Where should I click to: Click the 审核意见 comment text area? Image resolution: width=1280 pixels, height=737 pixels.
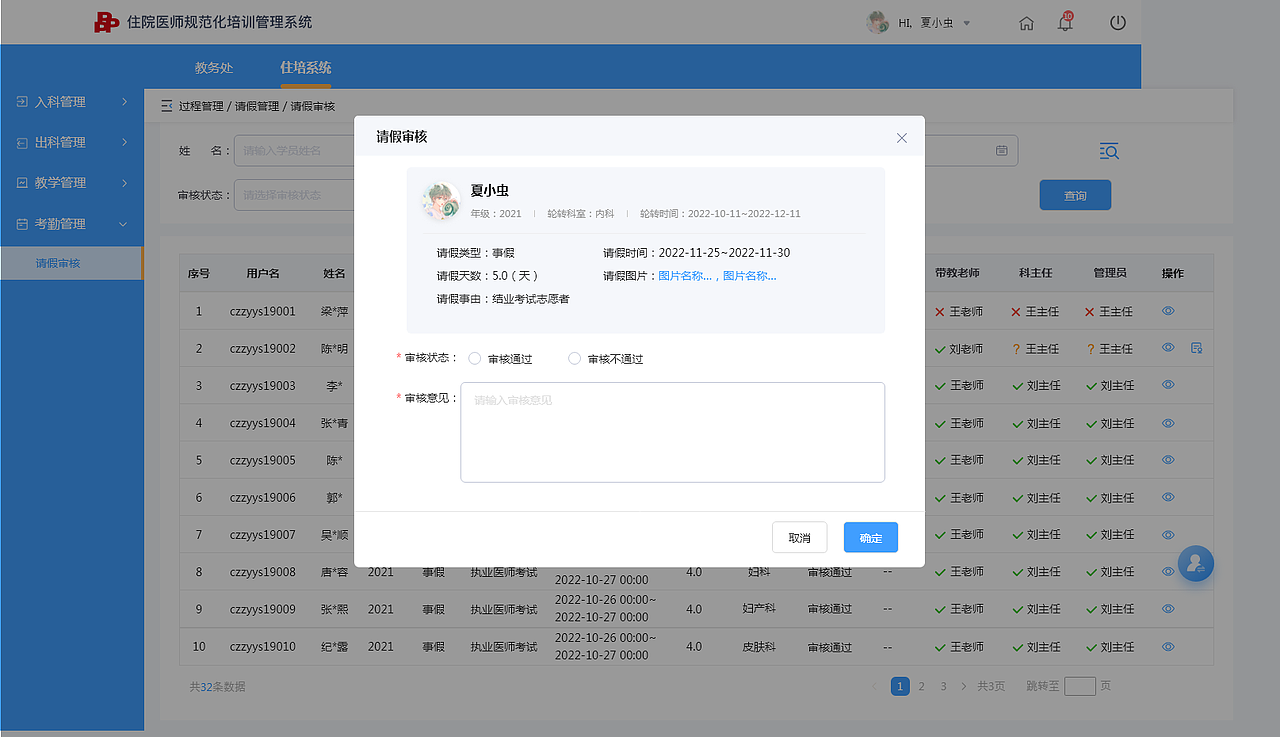point(672,432)
